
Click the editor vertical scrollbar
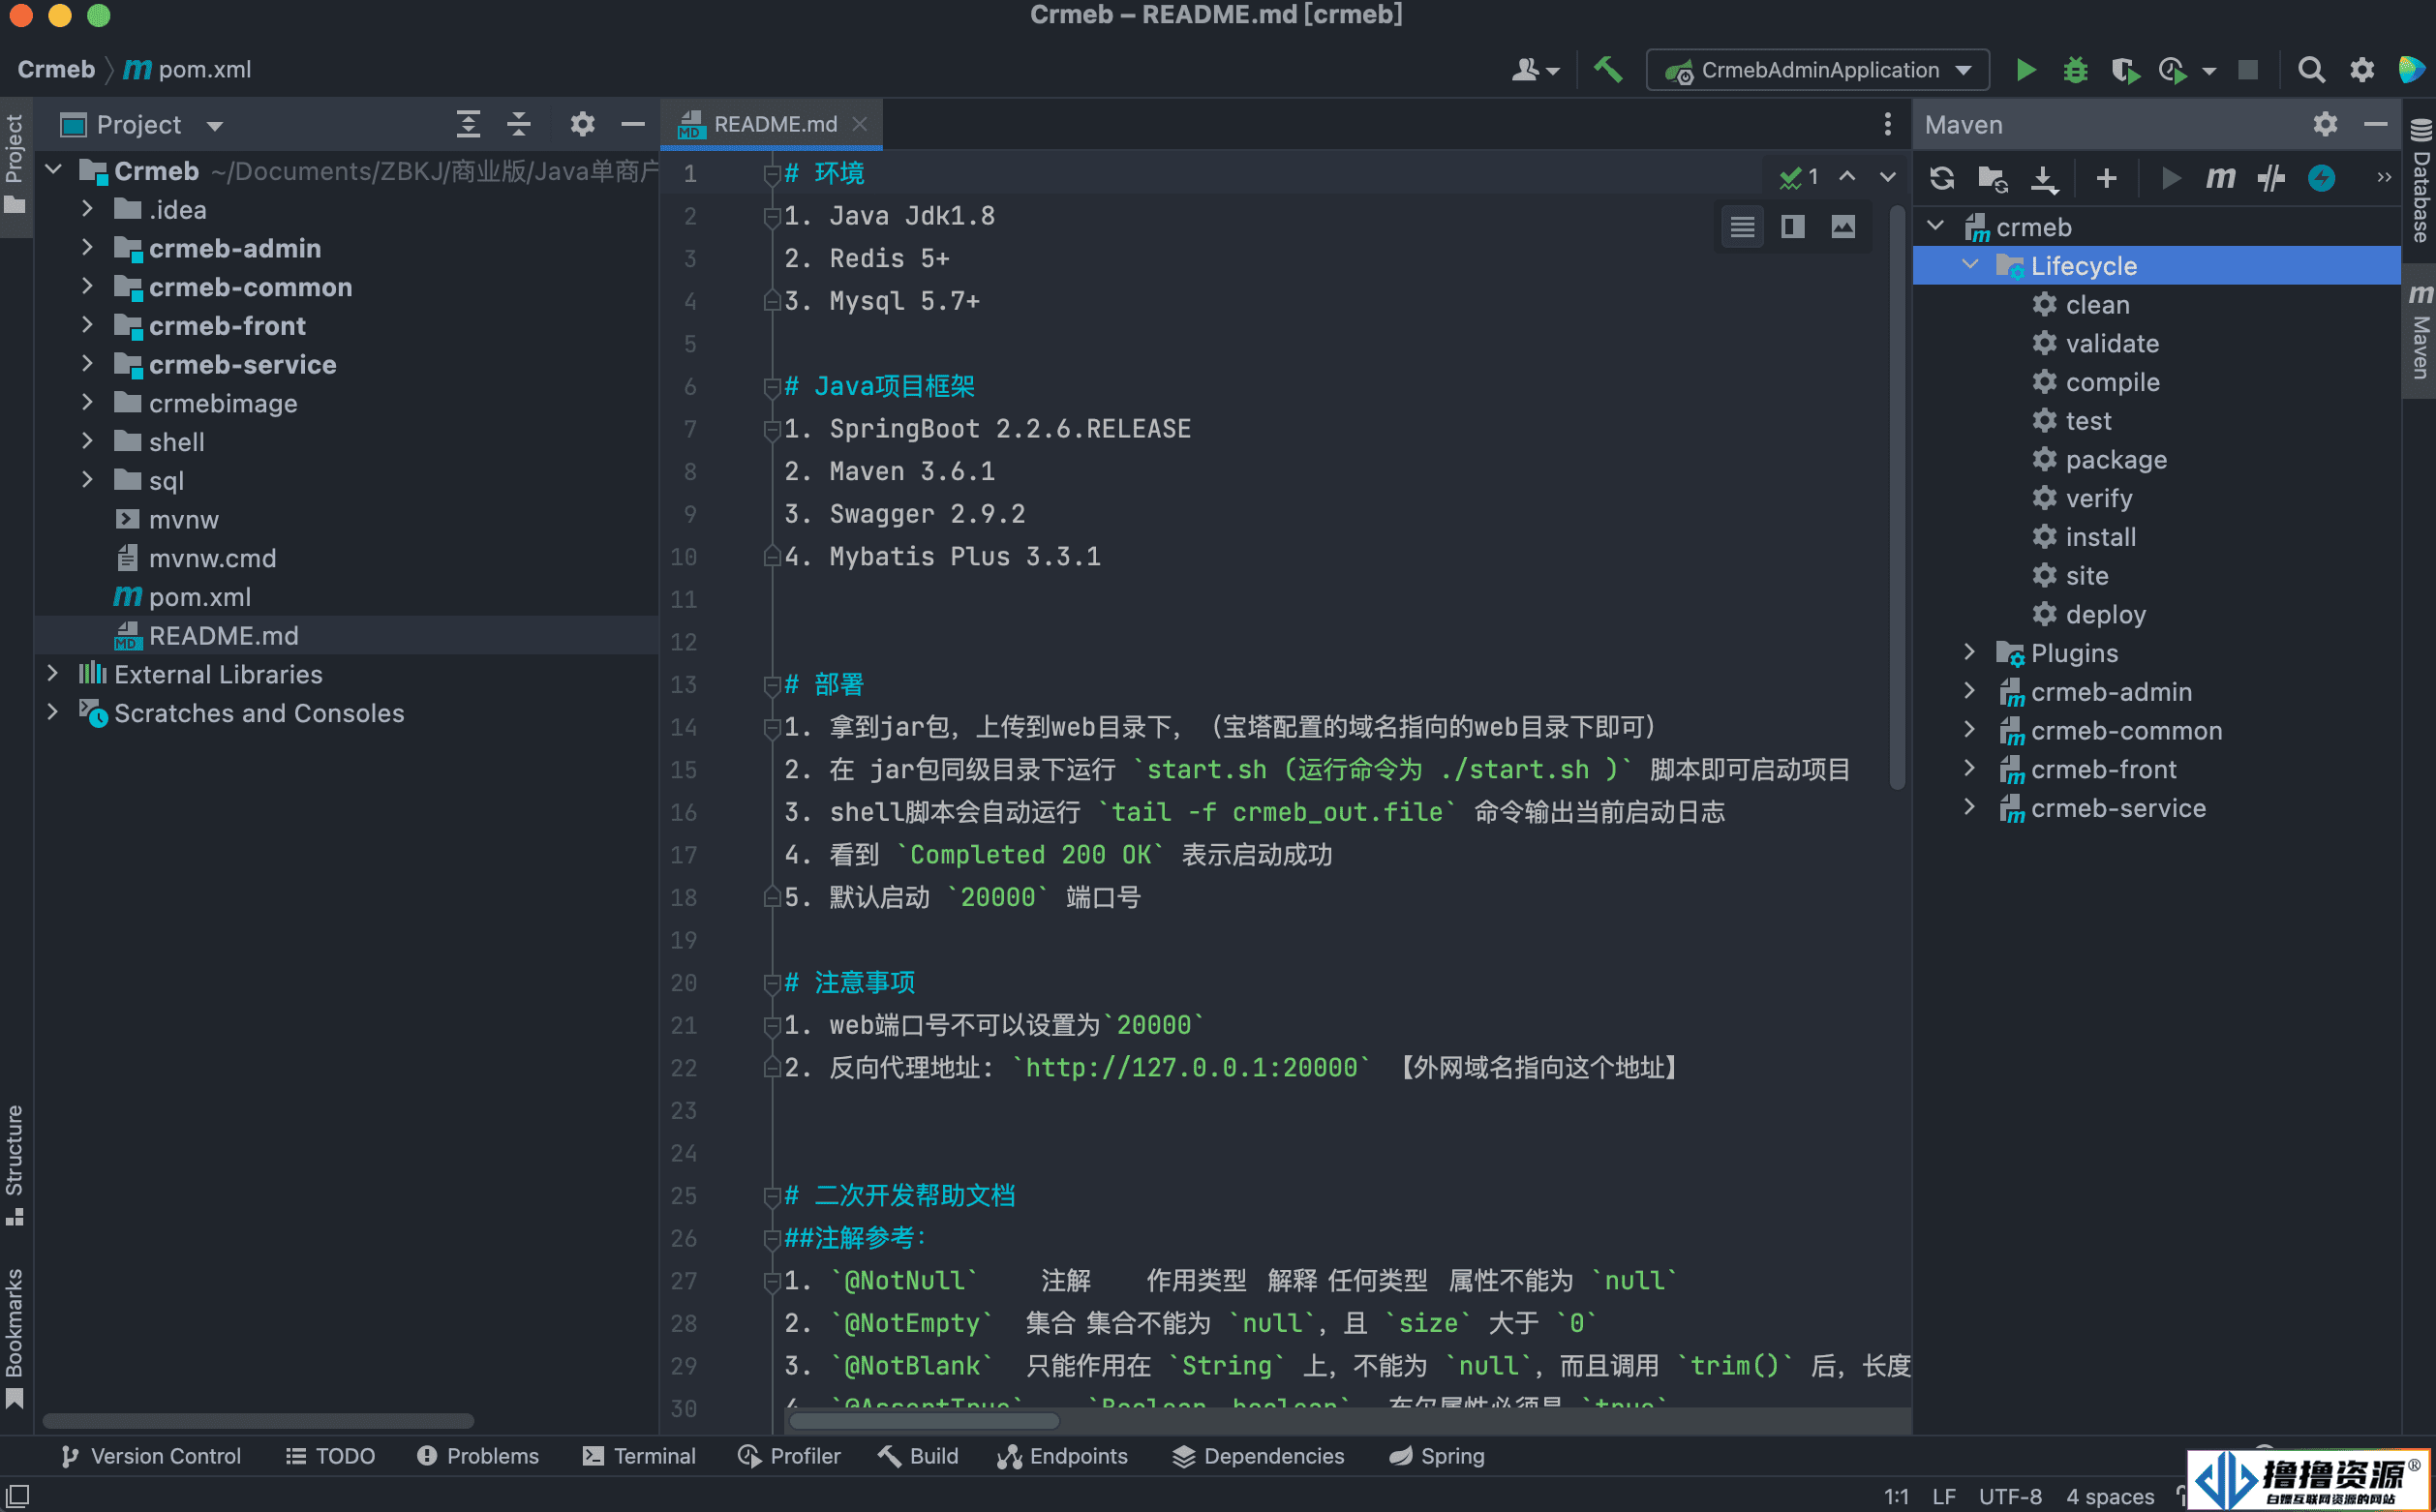(x=1897, y=497)
